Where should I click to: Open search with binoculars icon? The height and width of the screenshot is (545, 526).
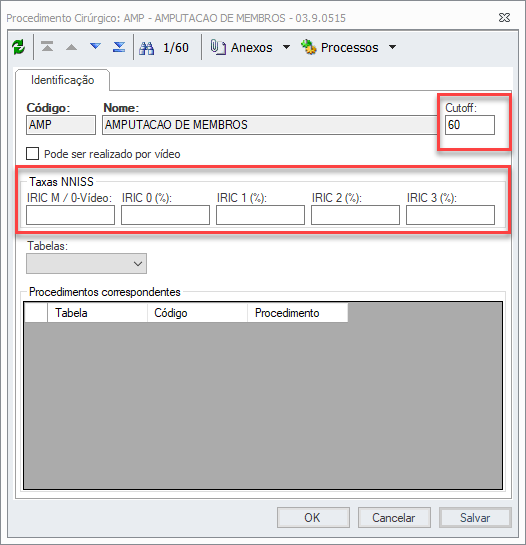click(147, 48)
